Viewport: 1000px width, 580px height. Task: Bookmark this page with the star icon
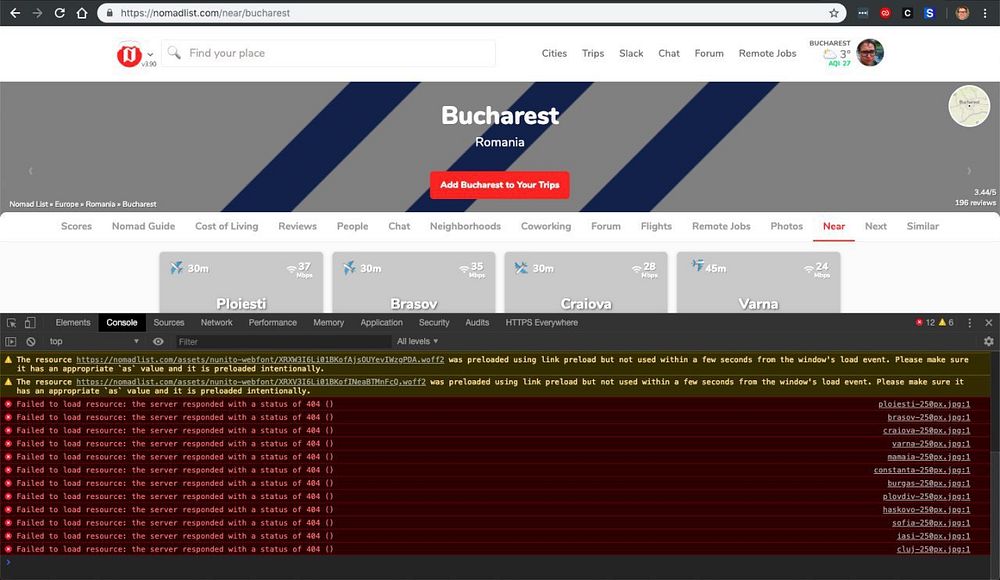[834, 13]
